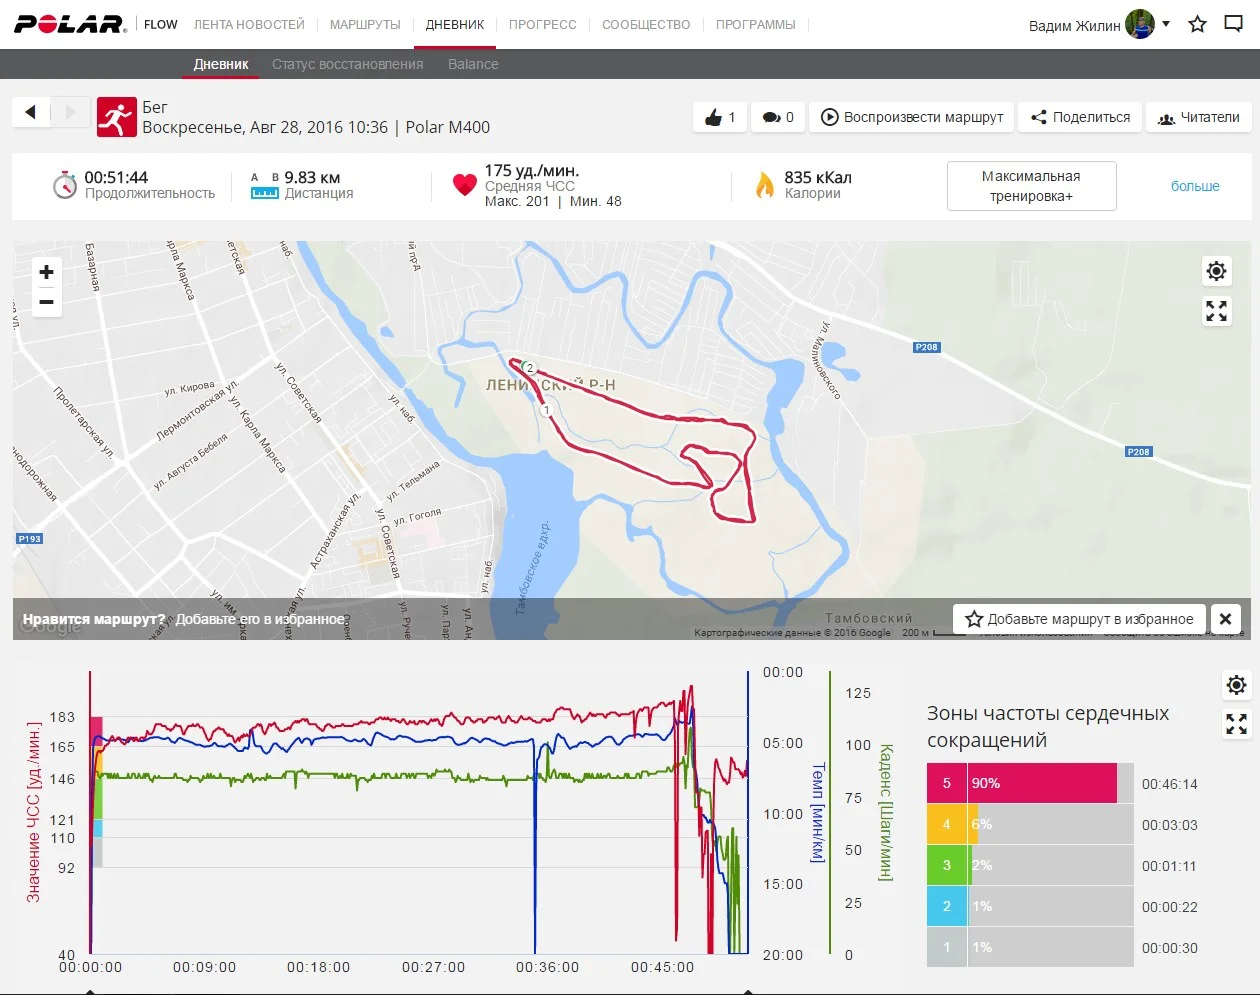Viewport: 1260px width, 995px height.
Task: Go to the previous training session
Action: [x=31, y=112]
